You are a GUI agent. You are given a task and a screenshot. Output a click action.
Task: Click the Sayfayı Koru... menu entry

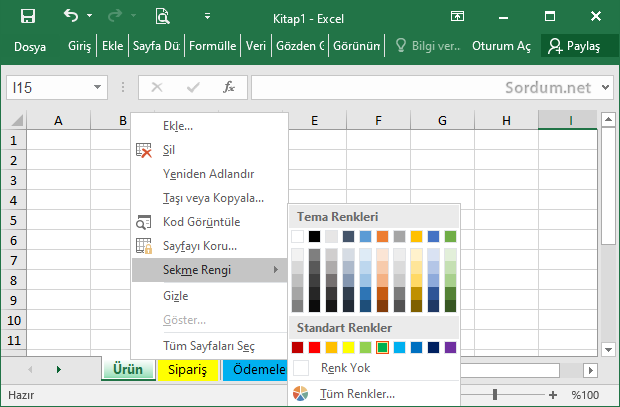click(x=210, y=246)
